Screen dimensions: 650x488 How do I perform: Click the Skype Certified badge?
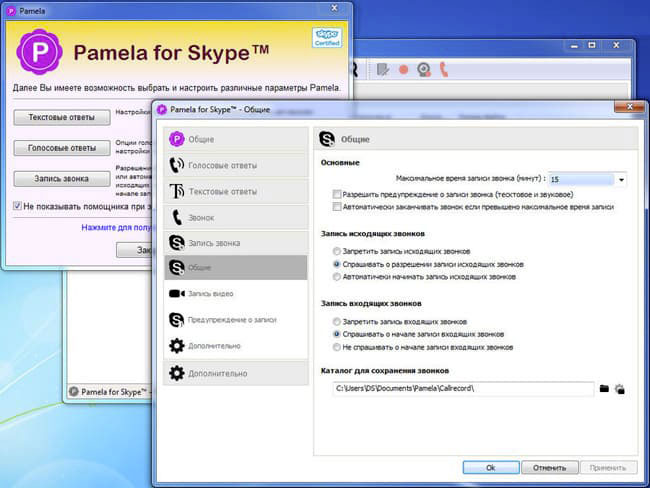(x=327, y=37)
